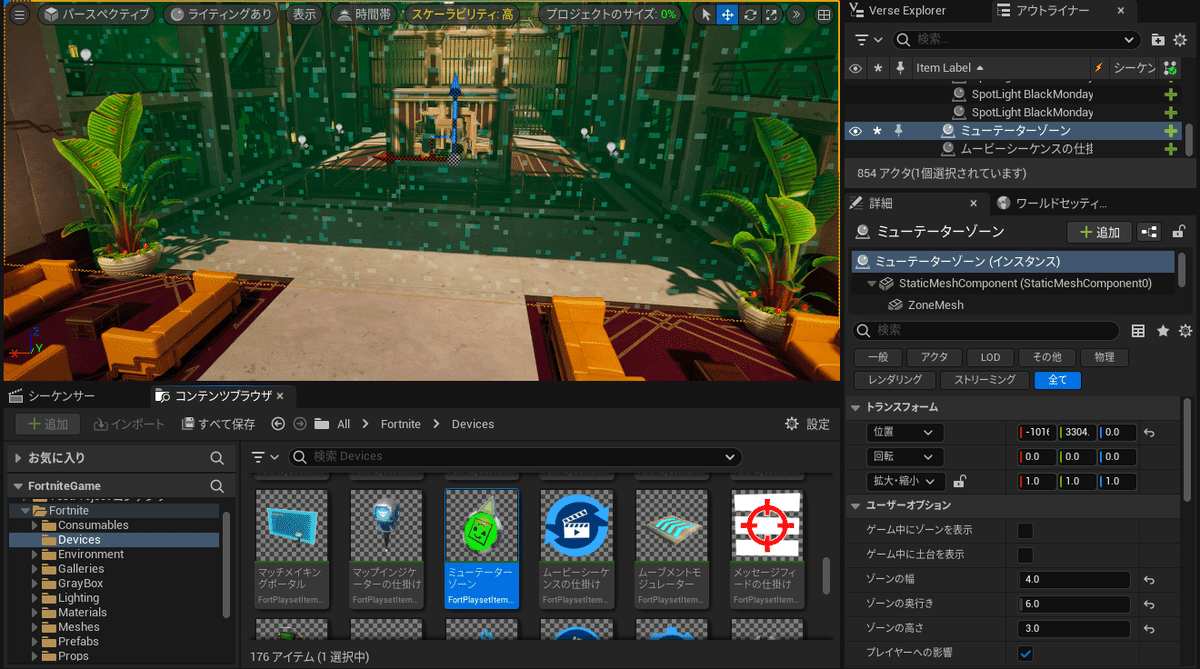Activate the scale tool in viewport toolbar
Screen dimensions: 1200x669
coord(771,15)
